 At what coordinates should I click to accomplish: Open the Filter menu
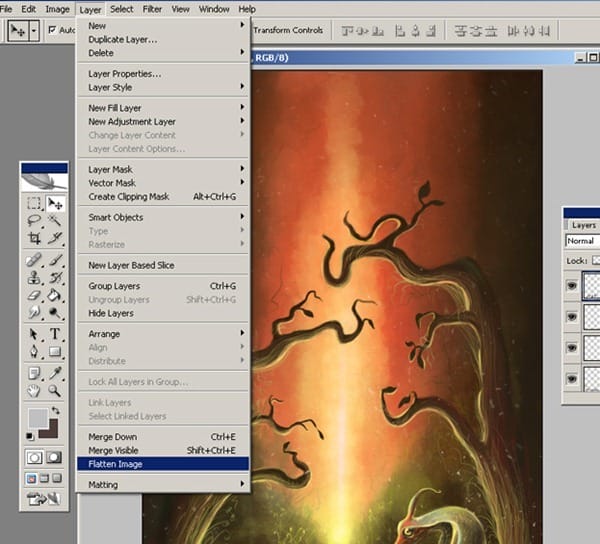(x=152, y=9)
